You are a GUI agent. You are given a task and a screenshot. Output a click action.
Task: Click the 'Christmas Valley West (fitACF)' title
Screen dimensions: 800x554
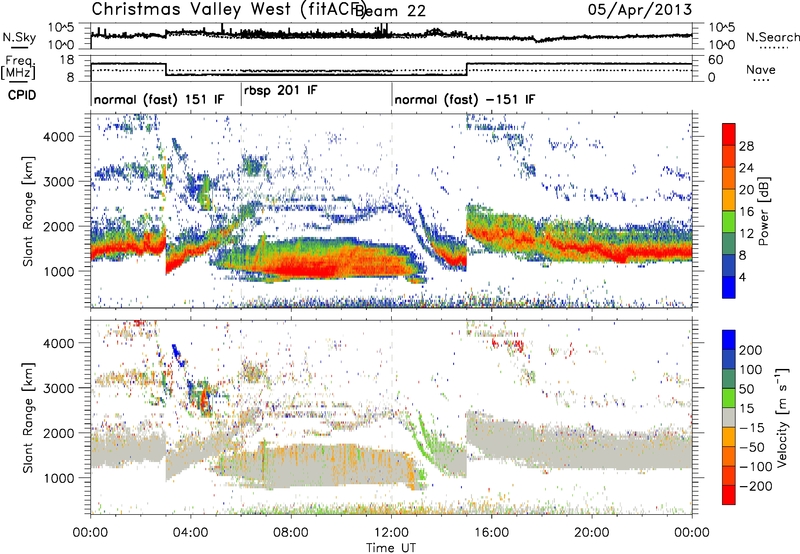tap(230, 10)
